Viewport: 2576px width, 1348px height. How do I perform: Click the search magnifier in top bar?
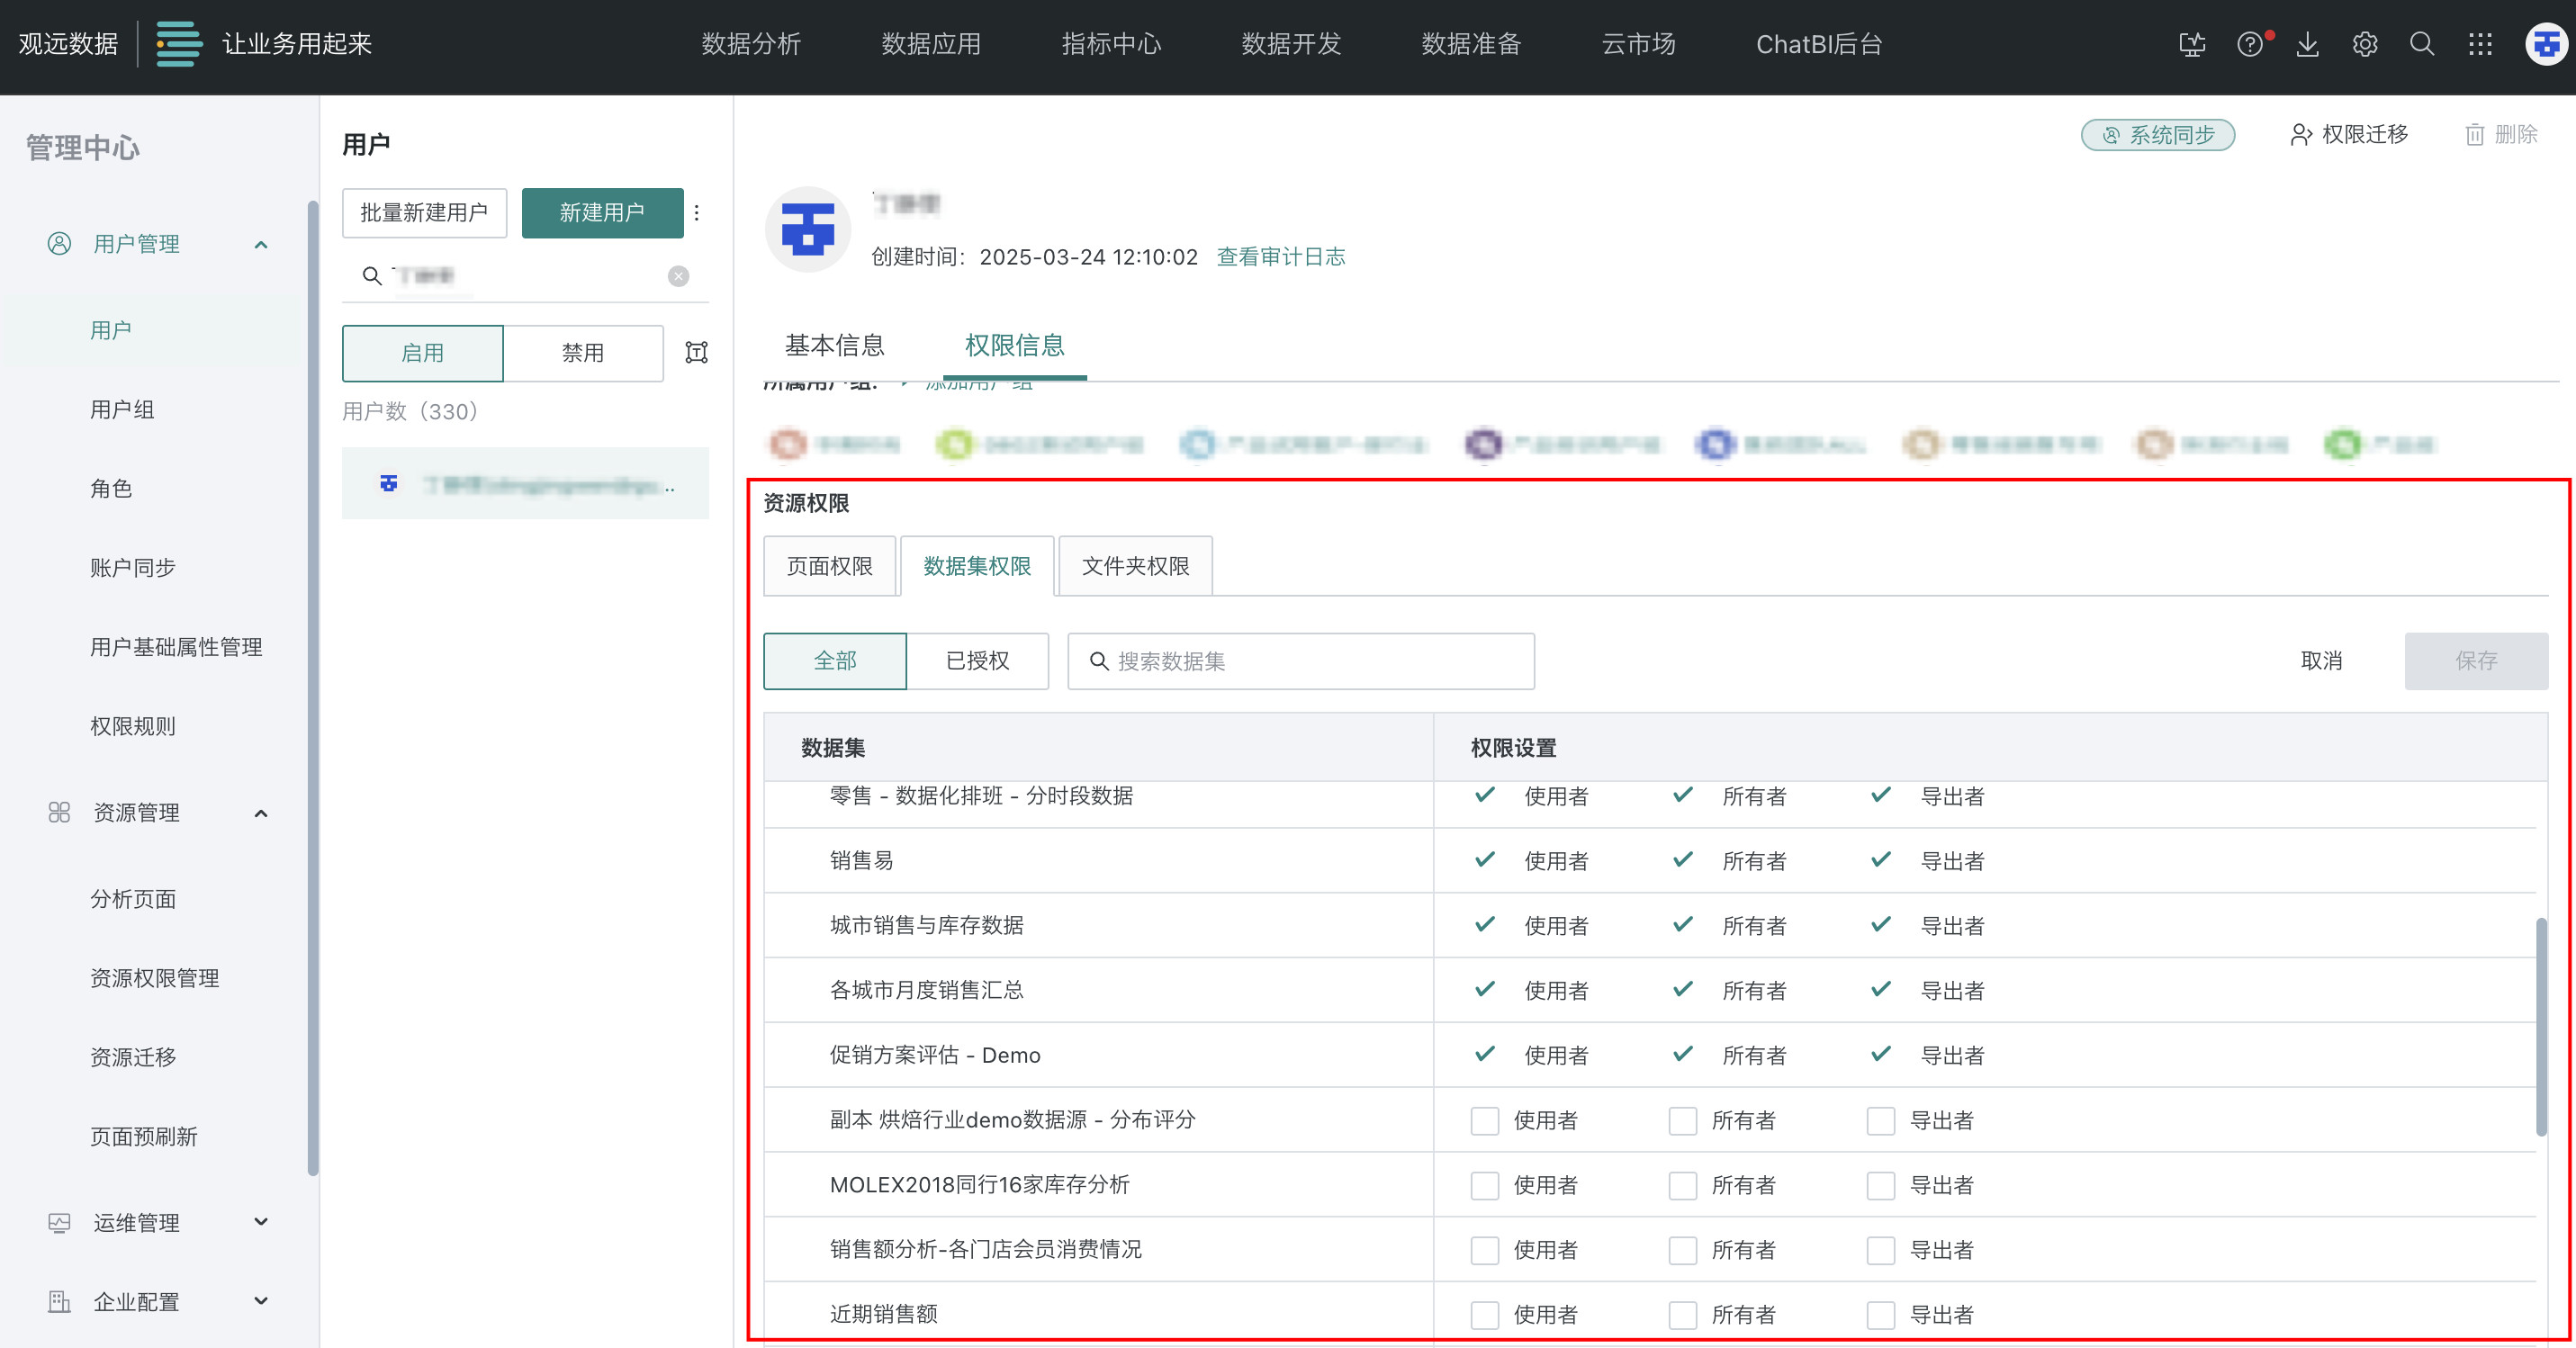2422,44
